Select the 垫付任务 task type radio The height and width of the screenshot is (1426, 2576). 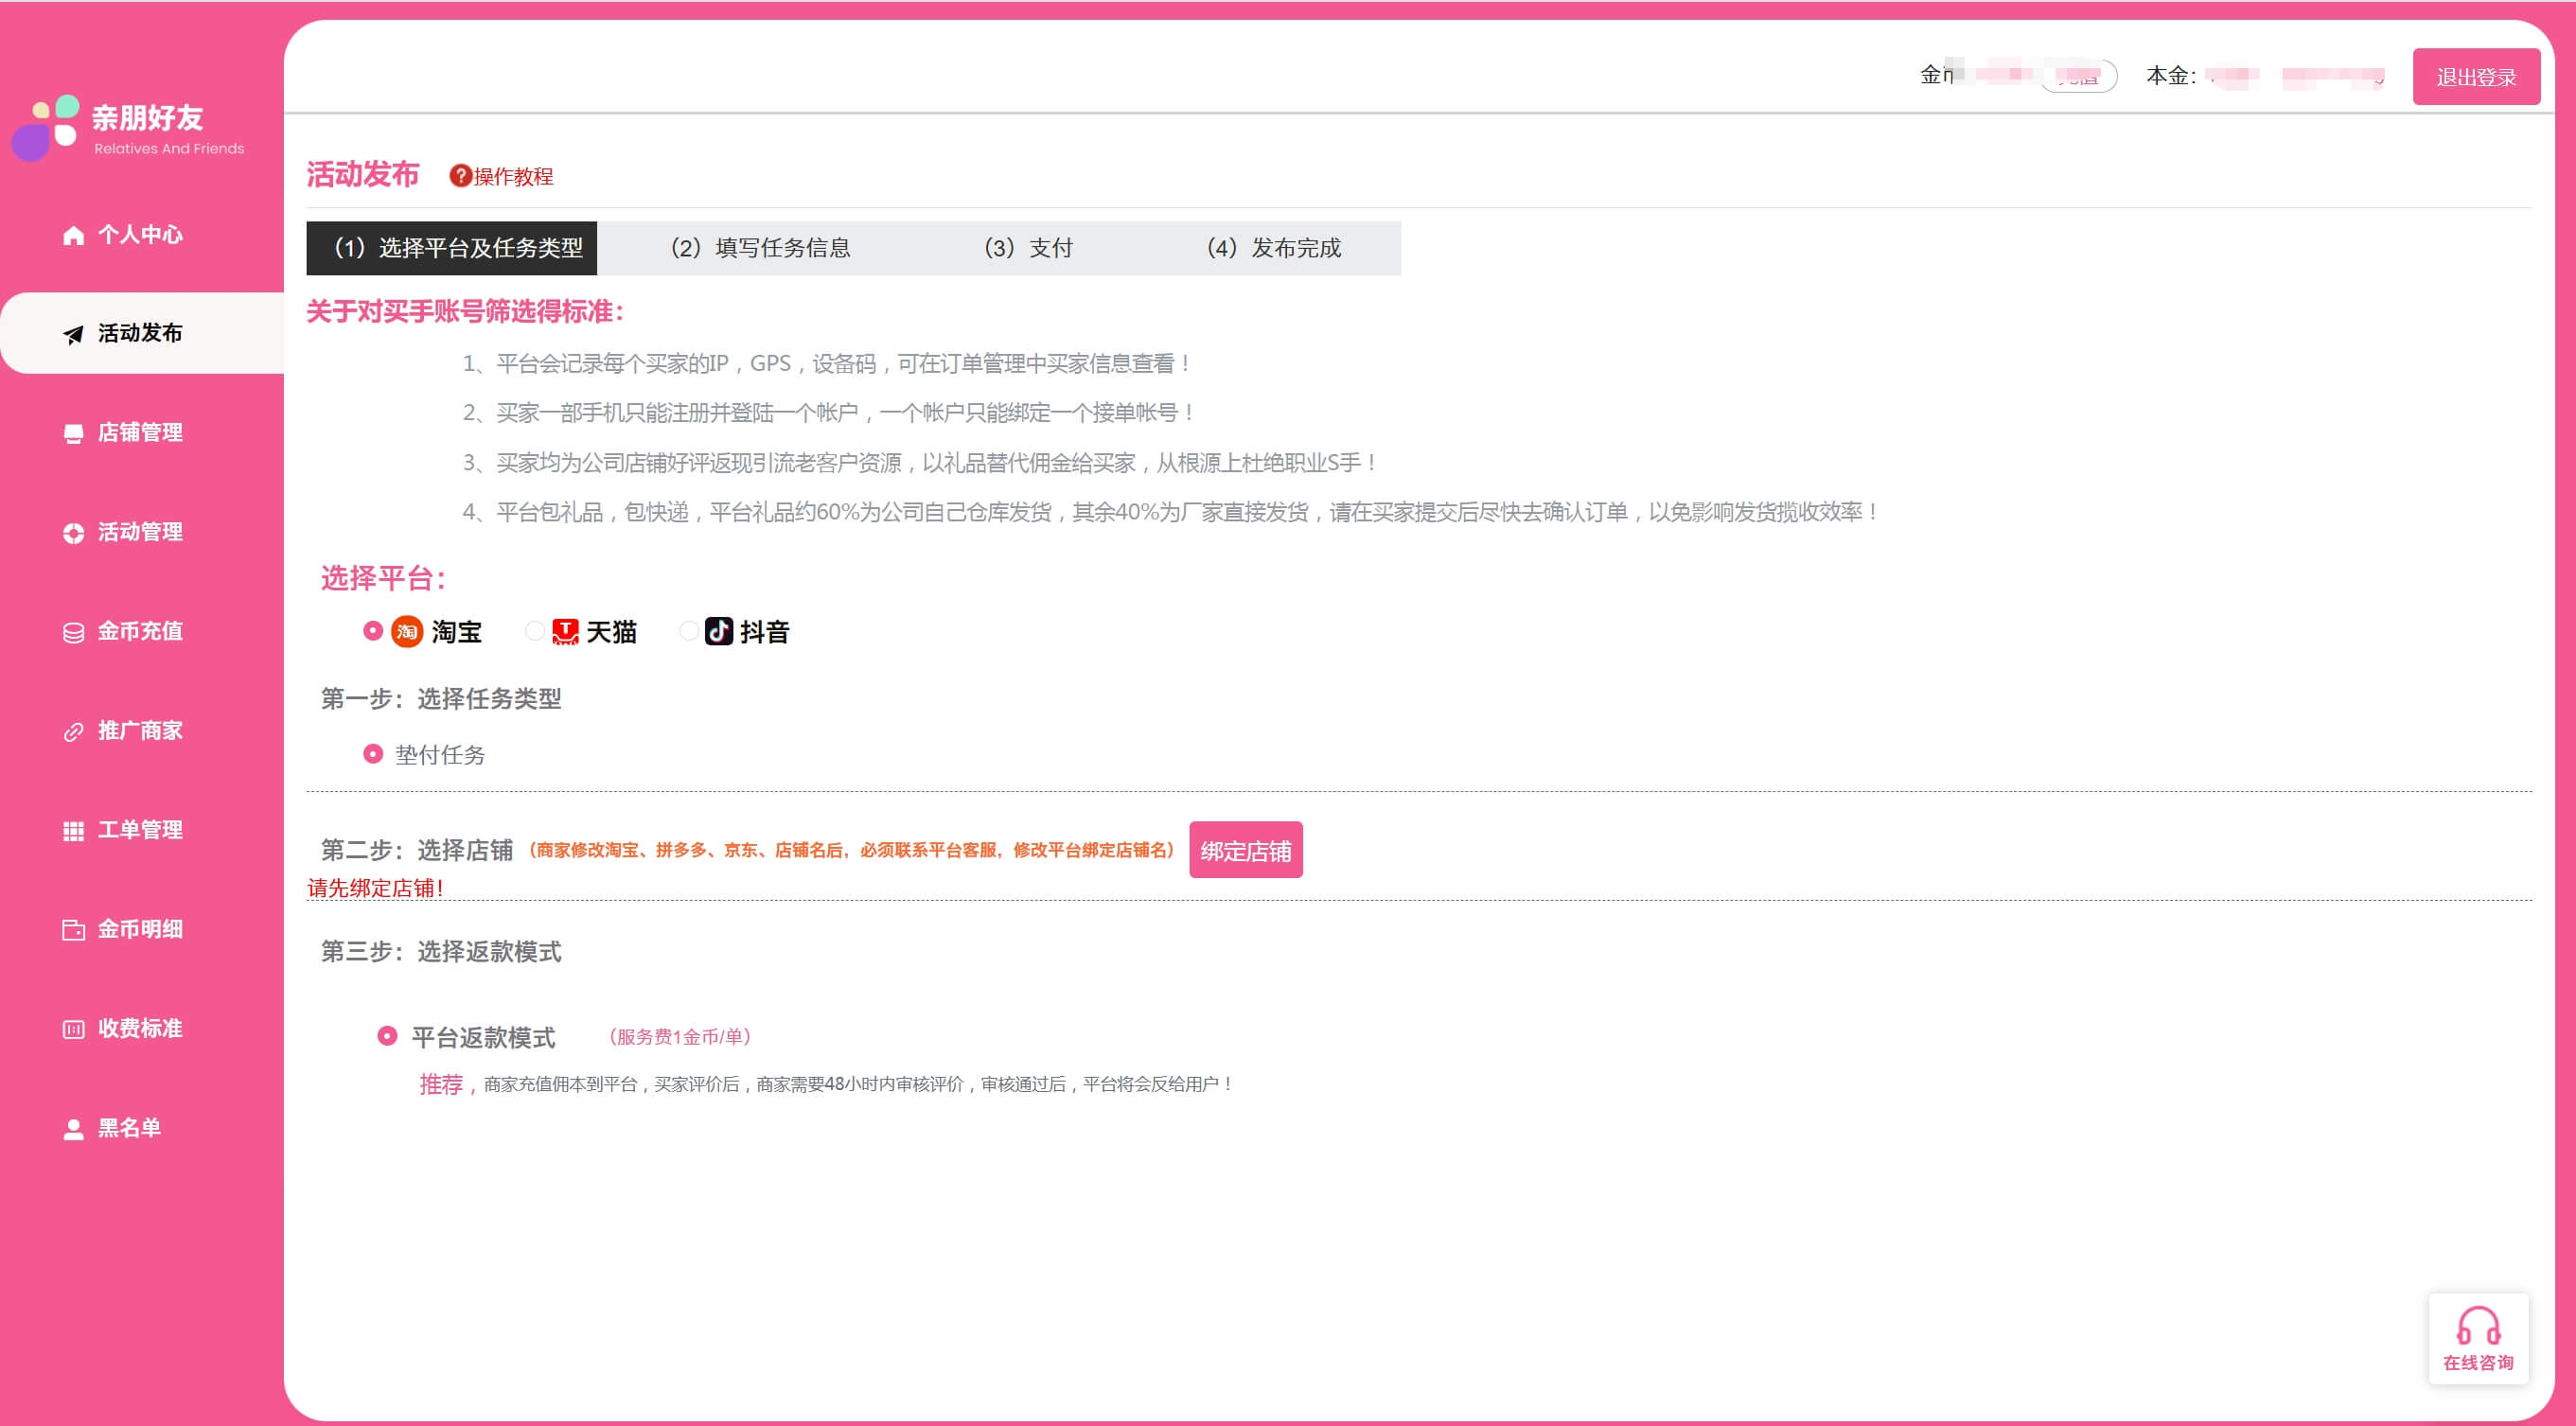point(373,754)
